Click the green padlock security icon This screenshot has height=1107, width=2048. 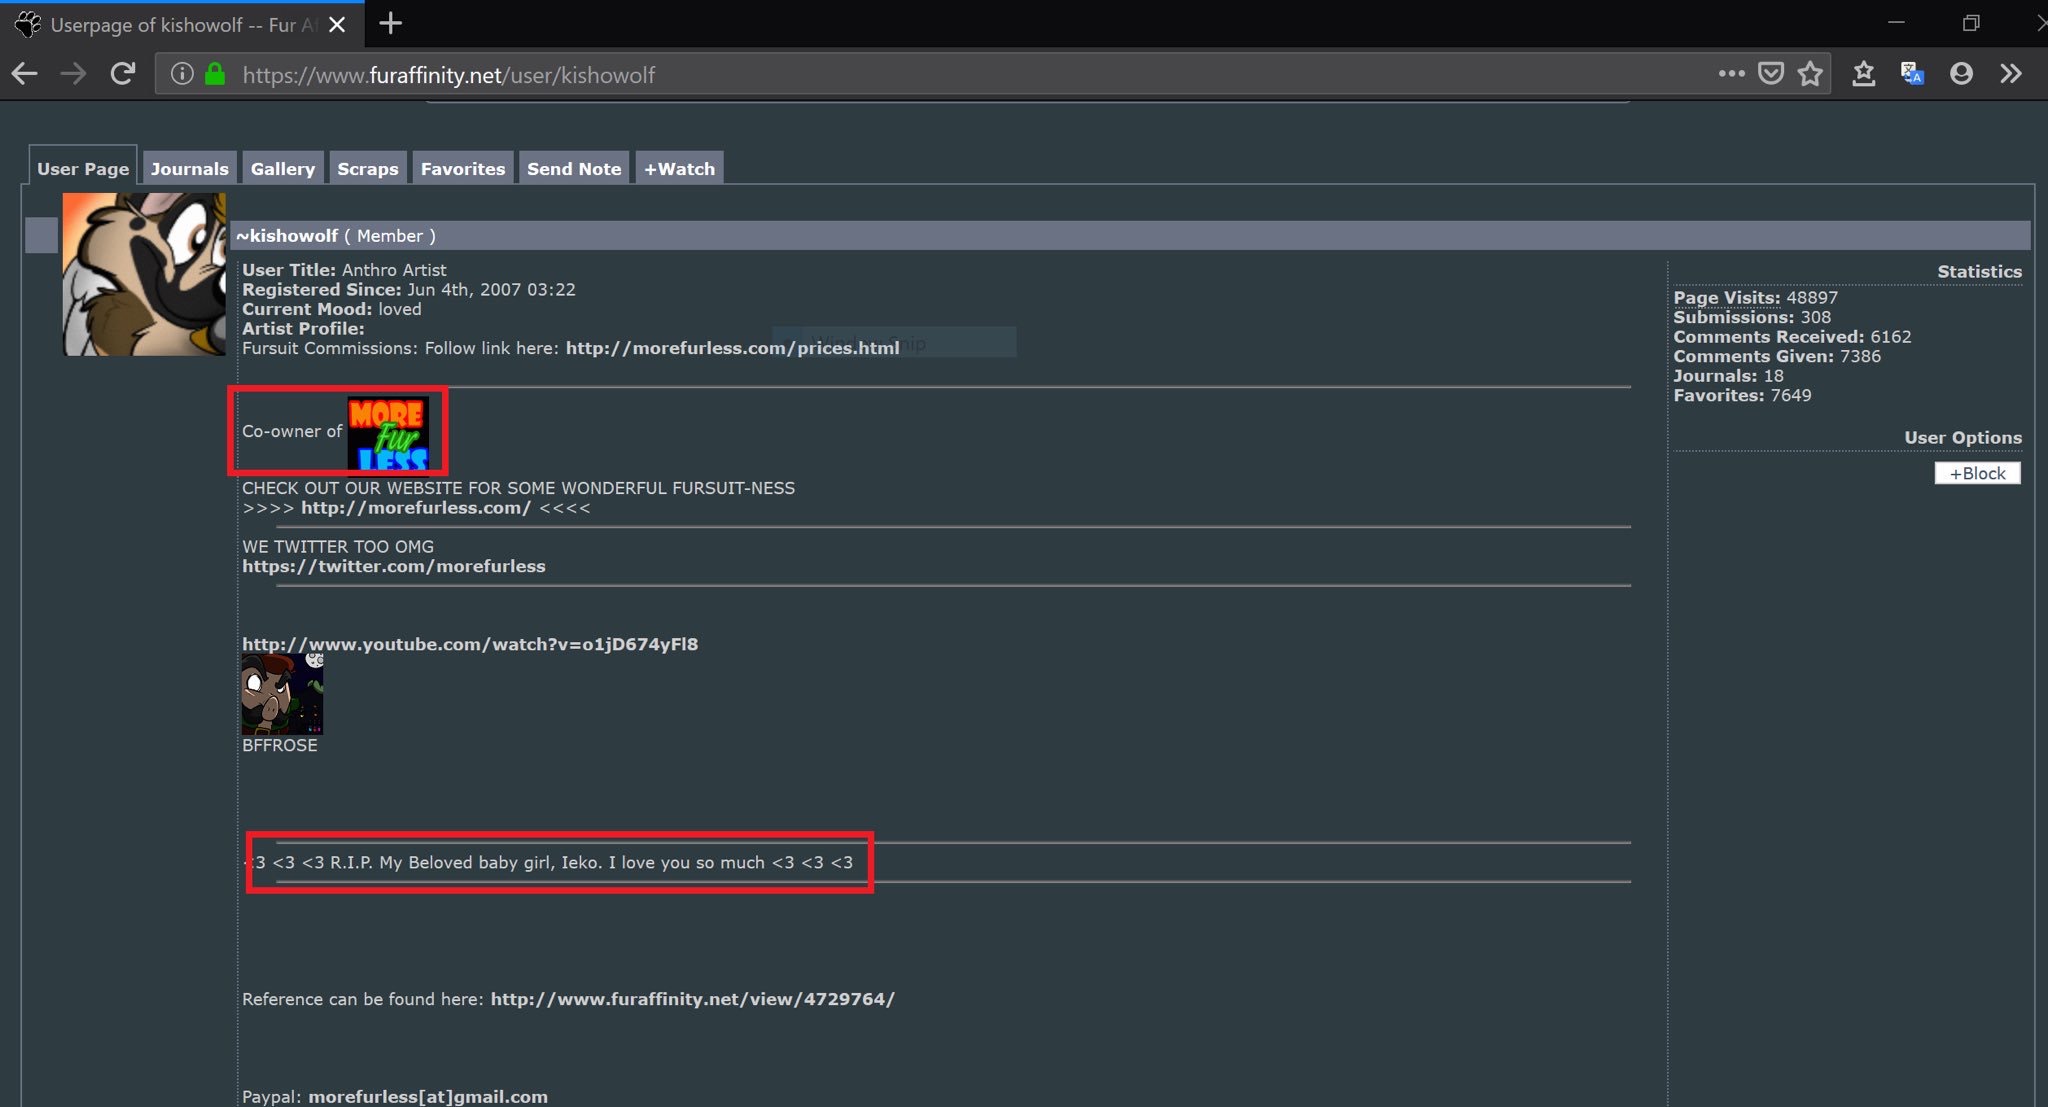pos(214,74)
